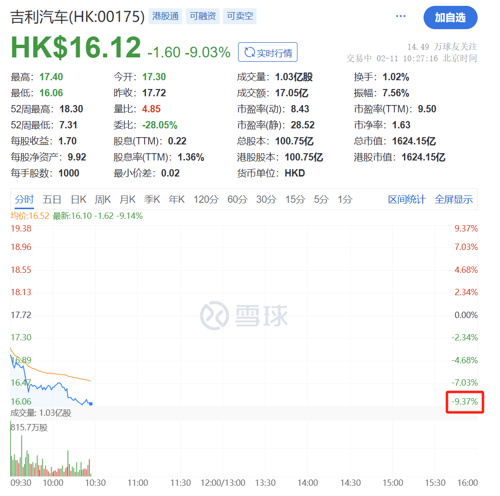Select the 60分 interval tab
500x496 pixels.
tap(237, 199)
